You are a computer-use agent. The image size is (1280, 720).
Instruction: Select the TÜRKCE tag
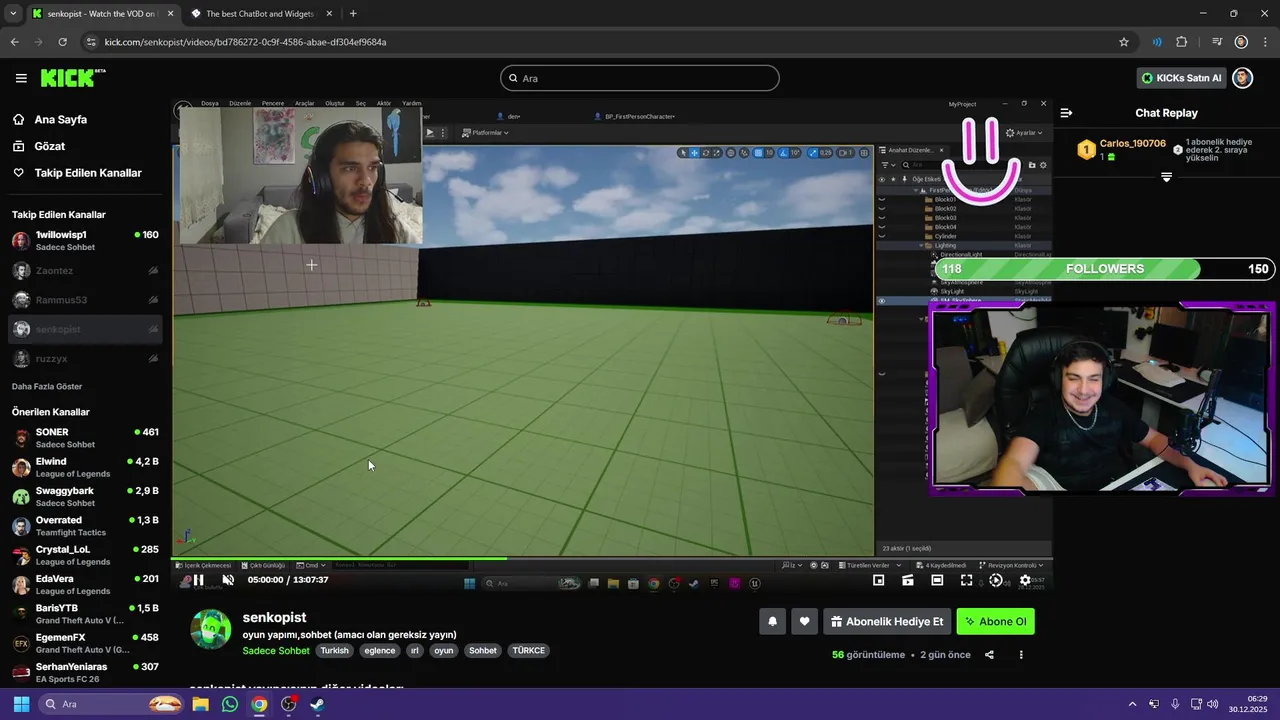point(529,650)
